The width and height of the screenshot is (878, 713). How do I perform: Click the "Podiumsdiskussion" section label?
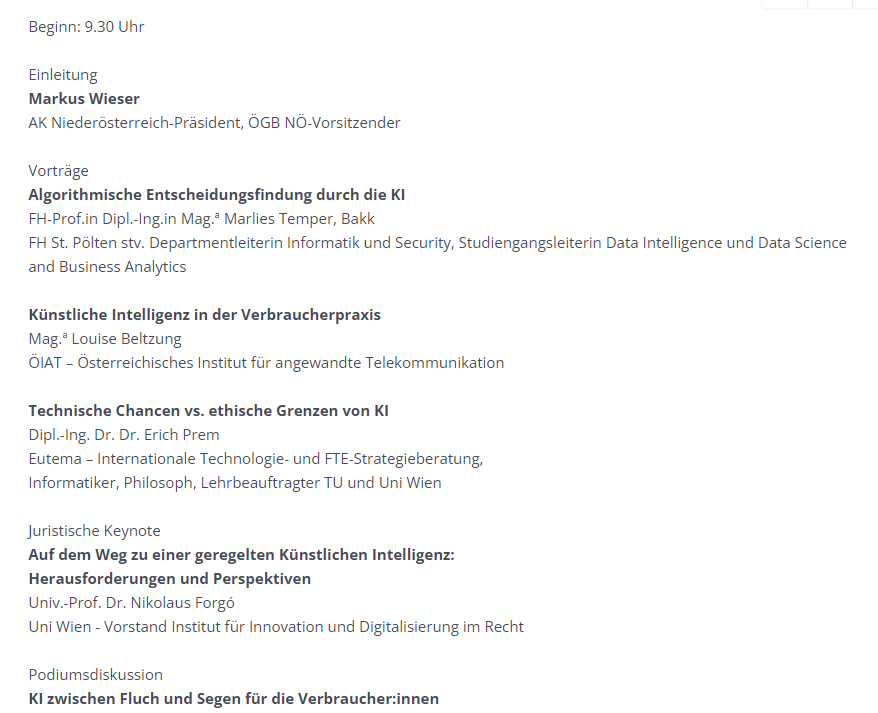pos(95,675)
